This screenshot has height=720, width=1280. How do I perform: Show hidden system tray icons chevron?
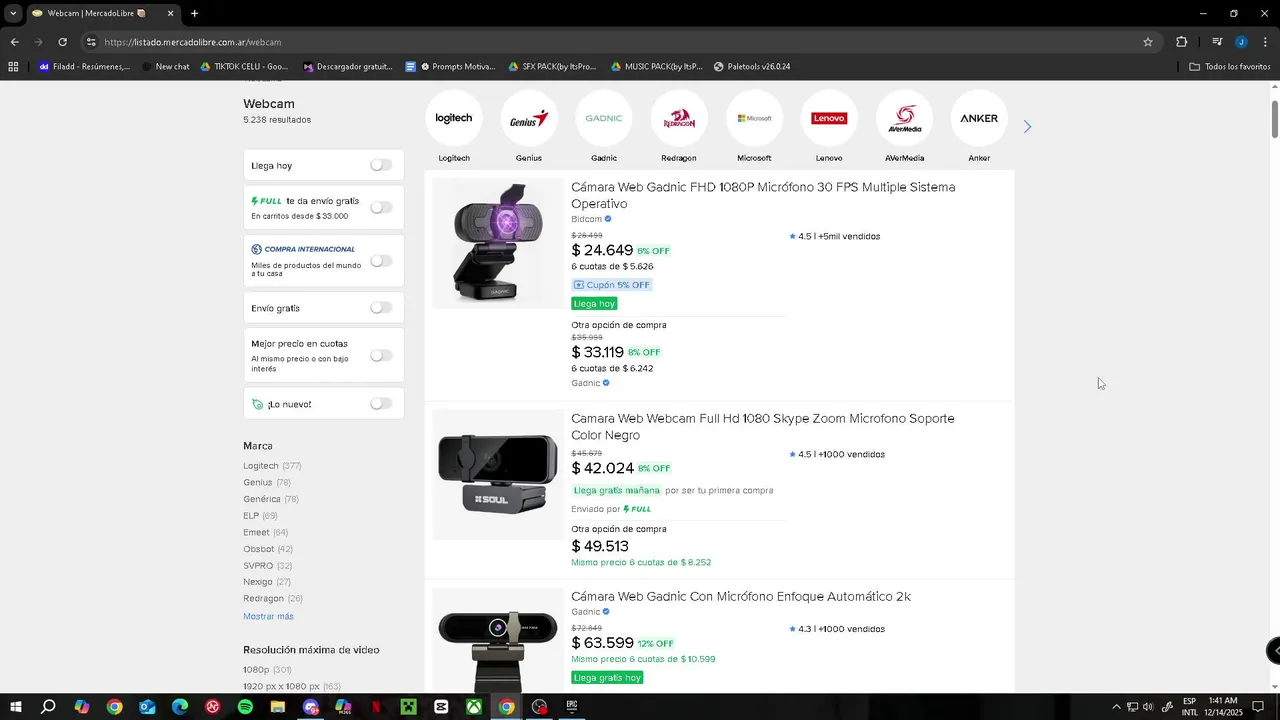click(1116, 707)
